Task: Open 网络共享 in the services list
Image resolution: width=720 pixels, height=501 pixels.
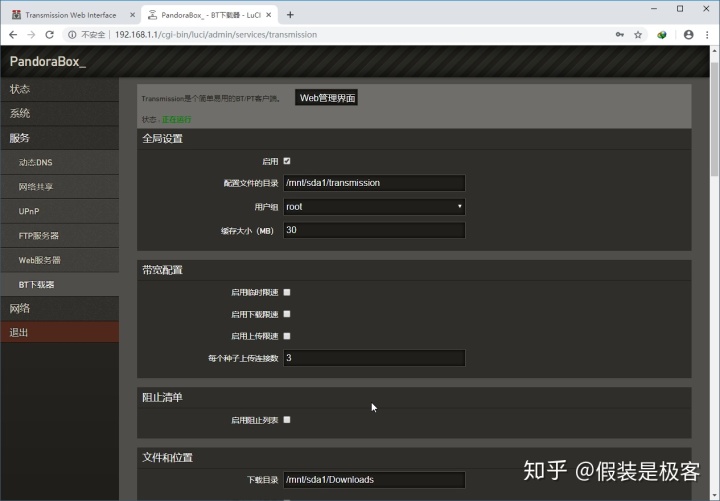Action: click(x=60, y=187)
